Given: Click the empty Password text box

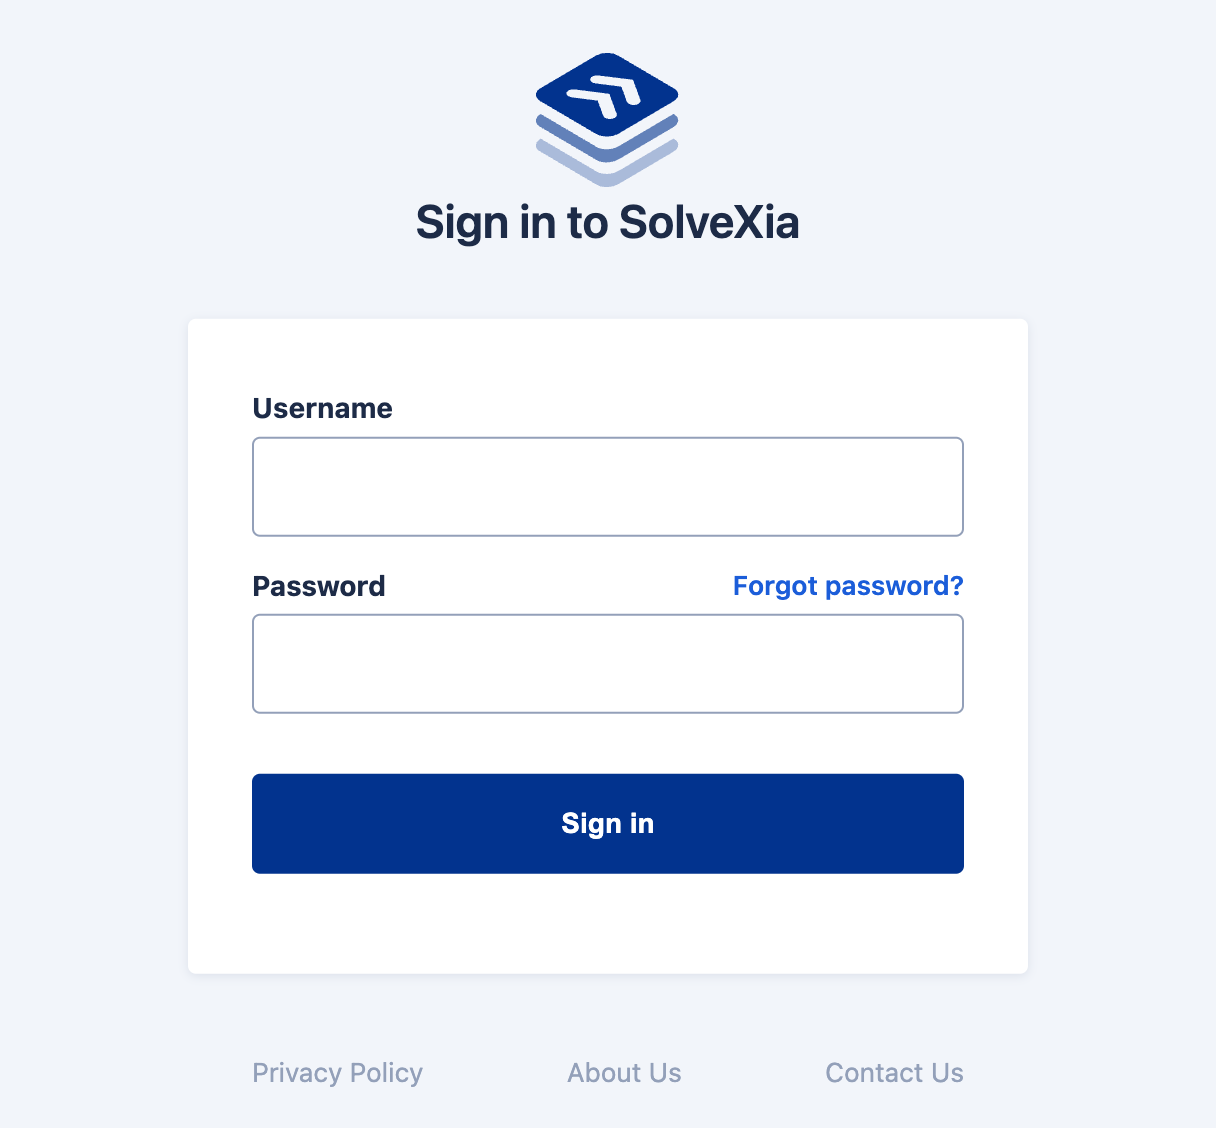Looking at the screenshot, I should [607, 663].
